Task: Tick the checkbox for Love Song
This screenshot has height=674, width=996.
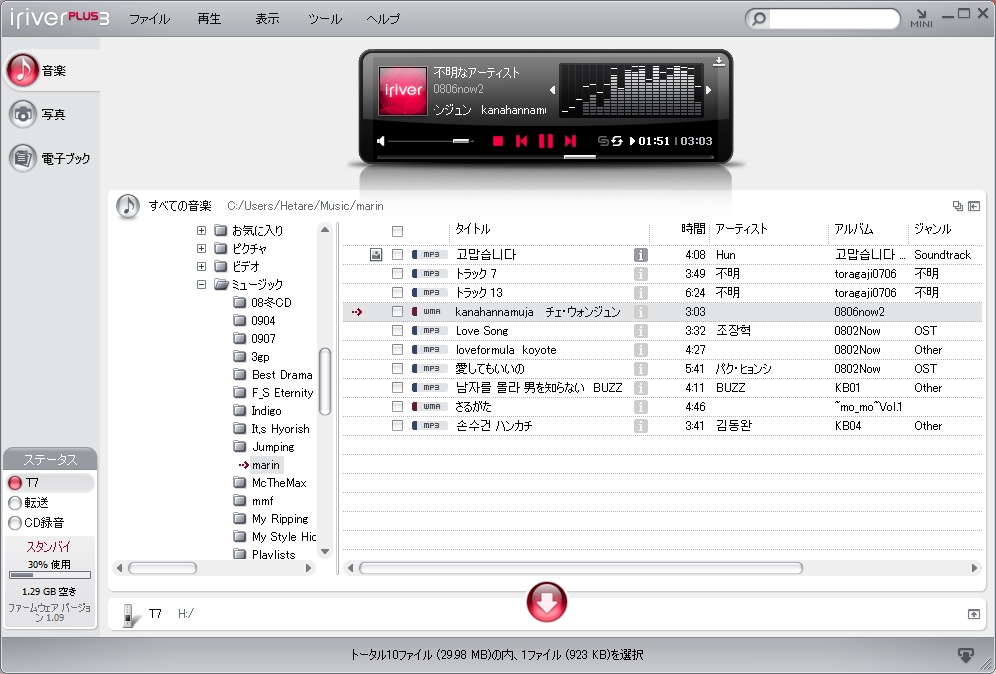Action: click(x=398, y=331)
